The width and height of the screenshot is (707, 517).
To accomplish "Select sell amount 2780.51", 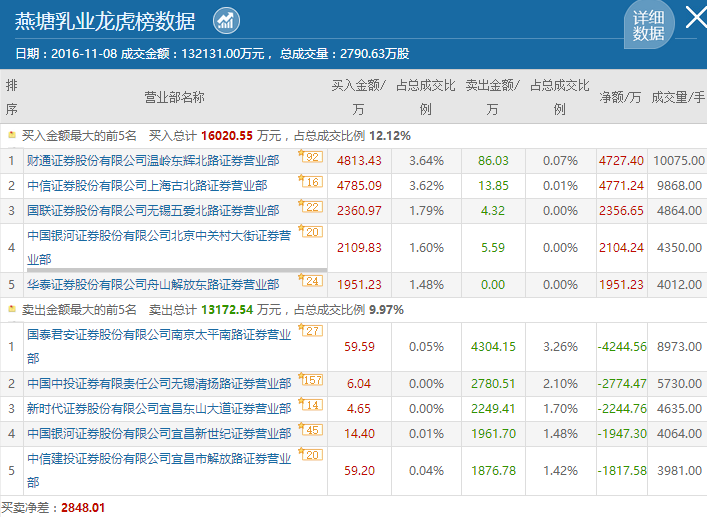I will tap(493, 384).
